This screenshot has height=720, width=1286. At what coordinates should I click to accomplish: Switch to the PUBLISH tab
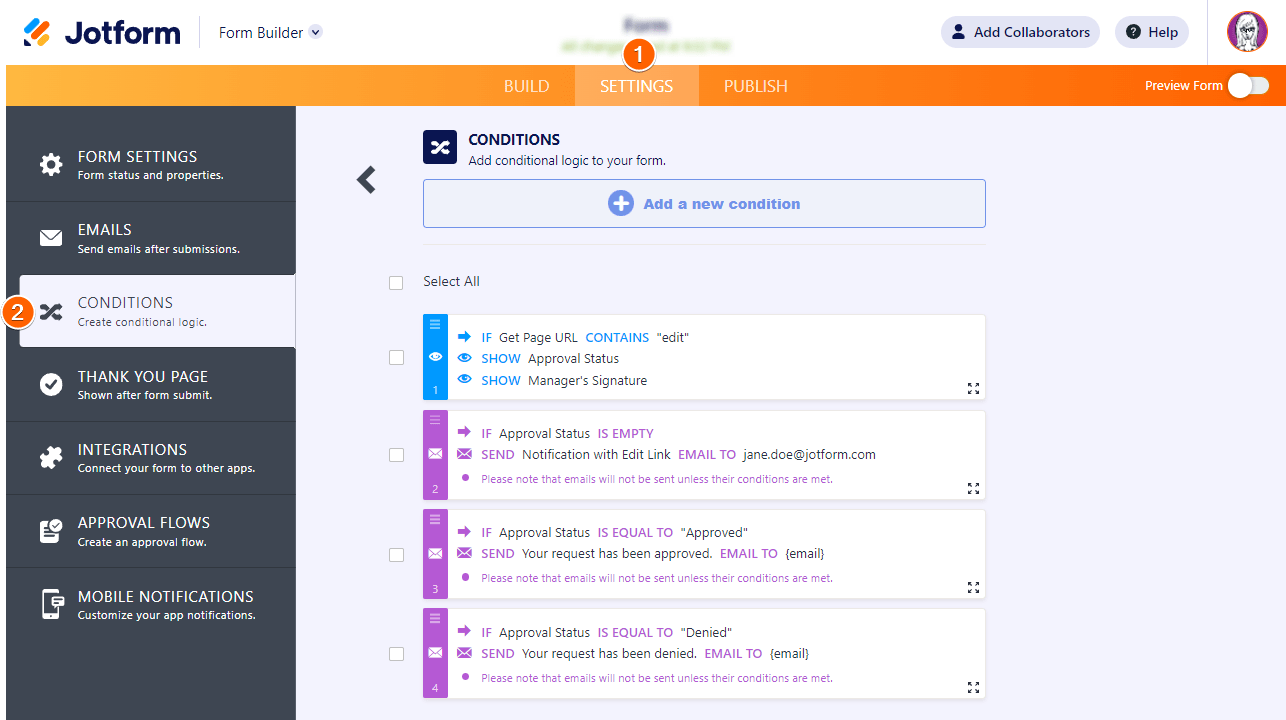tap(756, 86)
